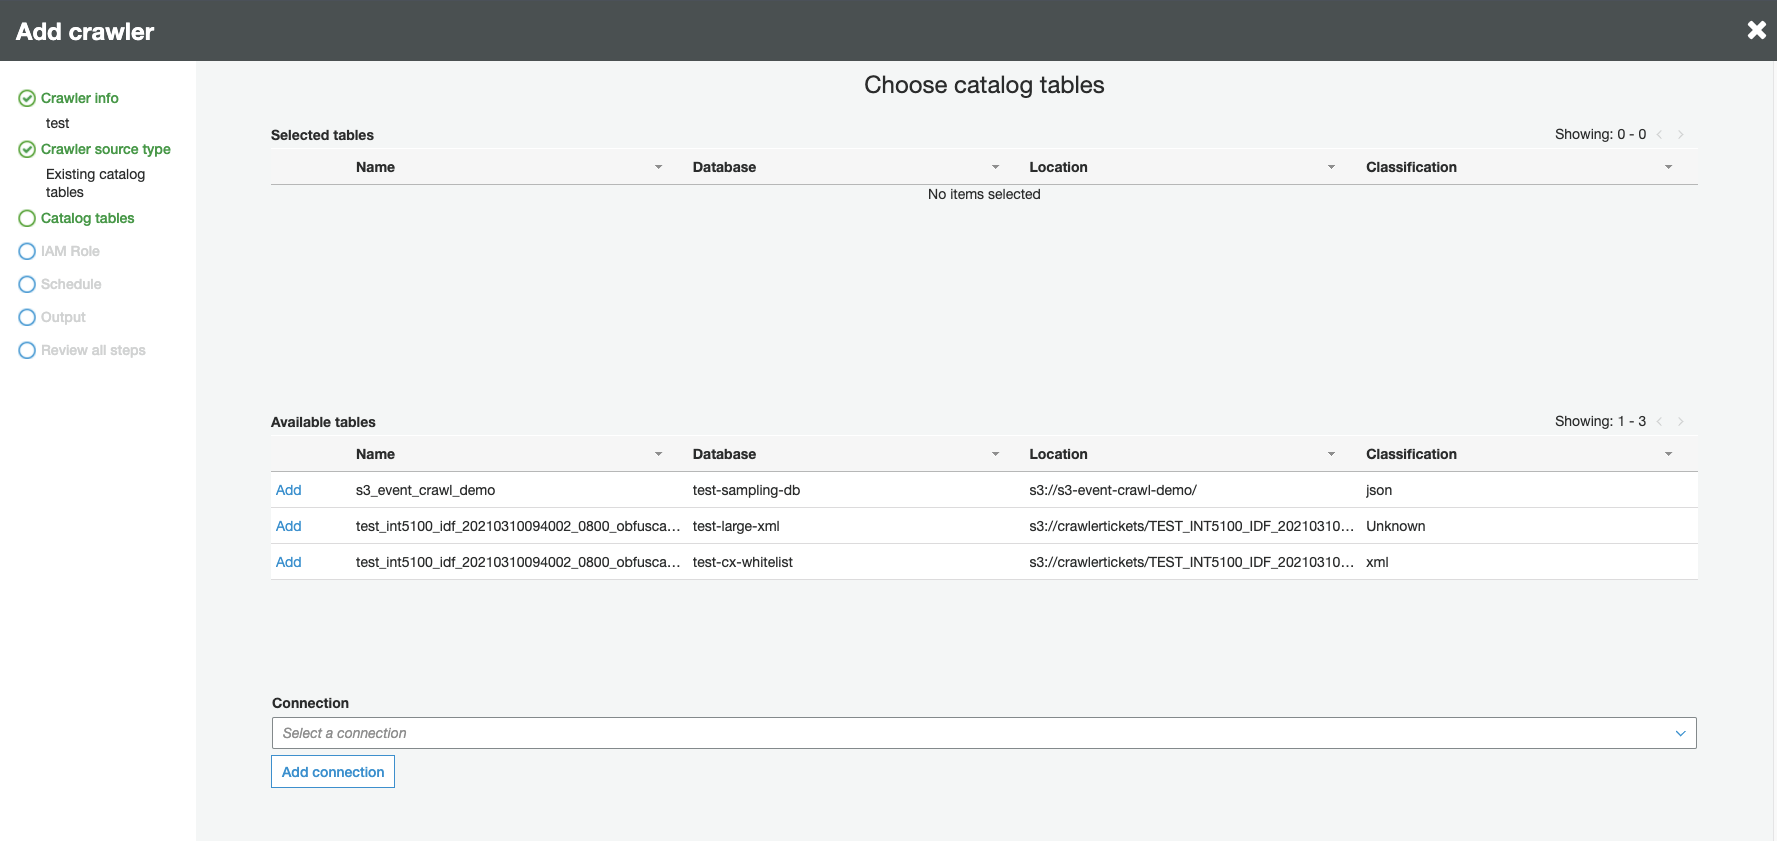Click the Crawler info checkmark step icon

click(27, 98)
